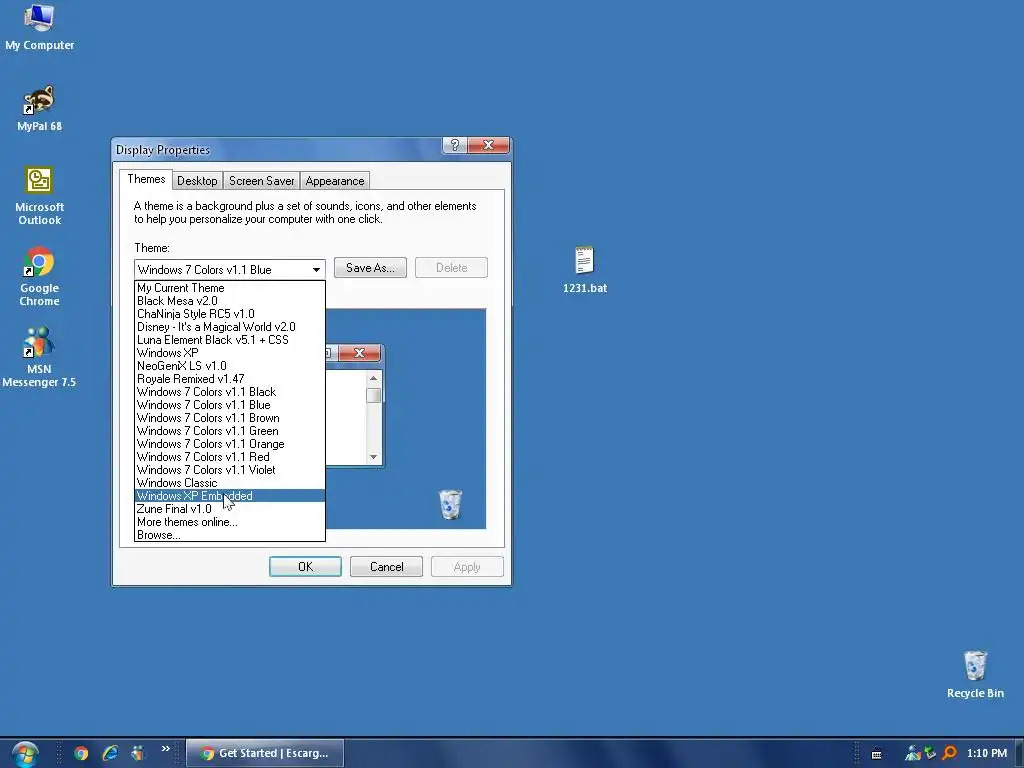Click the on-screen keyboard tray icon
Image resolution: width=1024 pixels, height=768 pixels.
[876, 754]
